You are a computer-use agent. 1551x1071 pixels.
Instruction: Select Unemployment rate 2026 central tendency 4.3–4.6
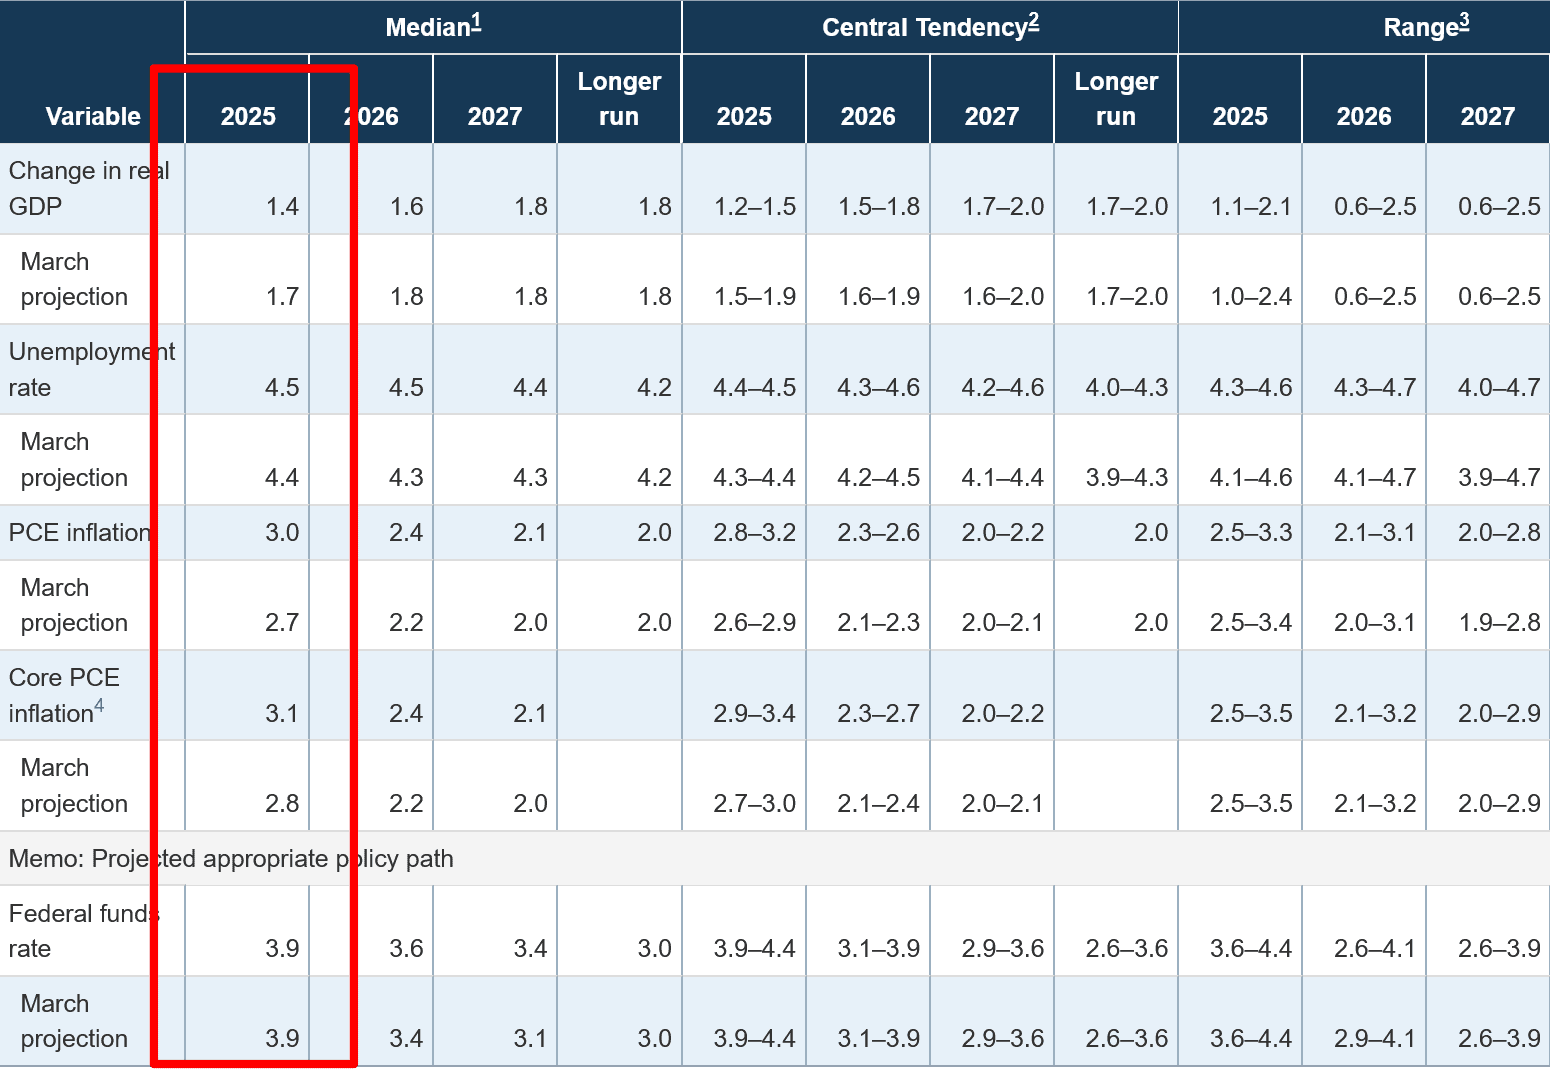point(878,387)
